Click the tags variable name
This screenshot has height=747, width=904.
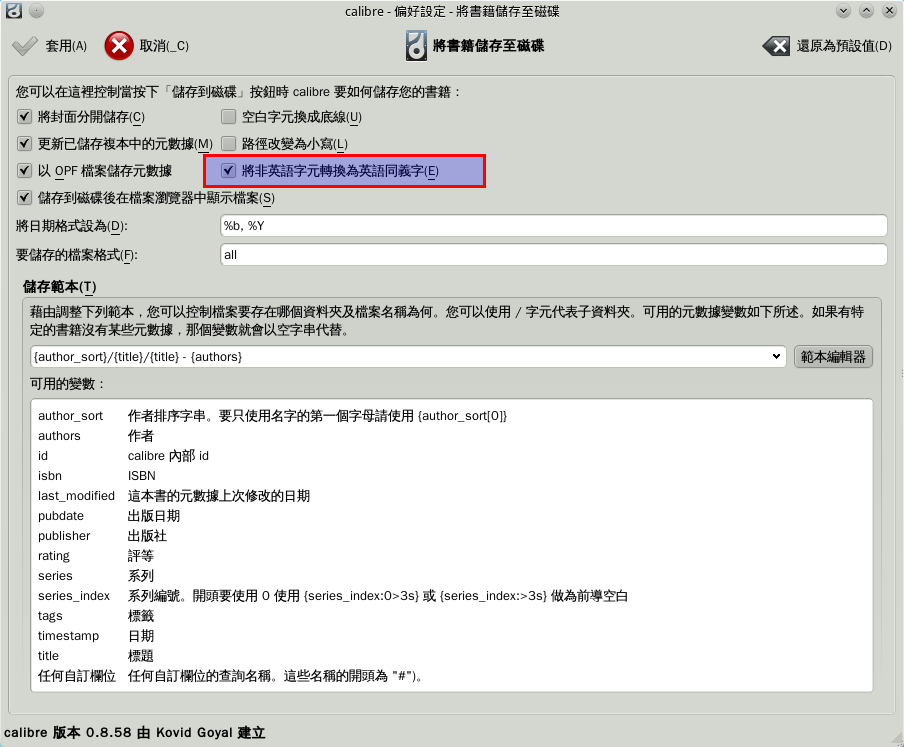coord(50,616)
